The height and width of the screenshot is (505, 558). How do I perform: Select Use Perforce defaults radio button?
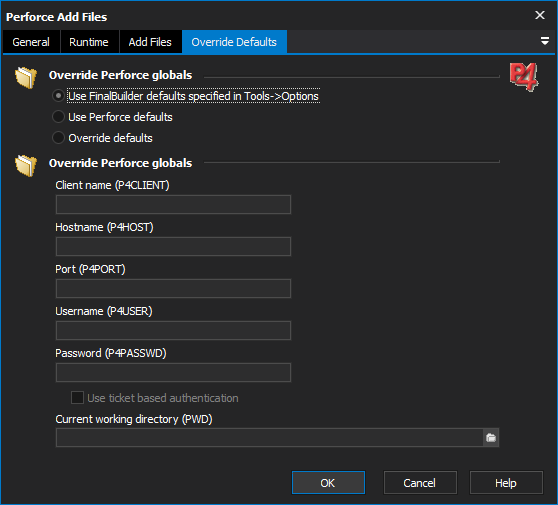tap(58, 117)
